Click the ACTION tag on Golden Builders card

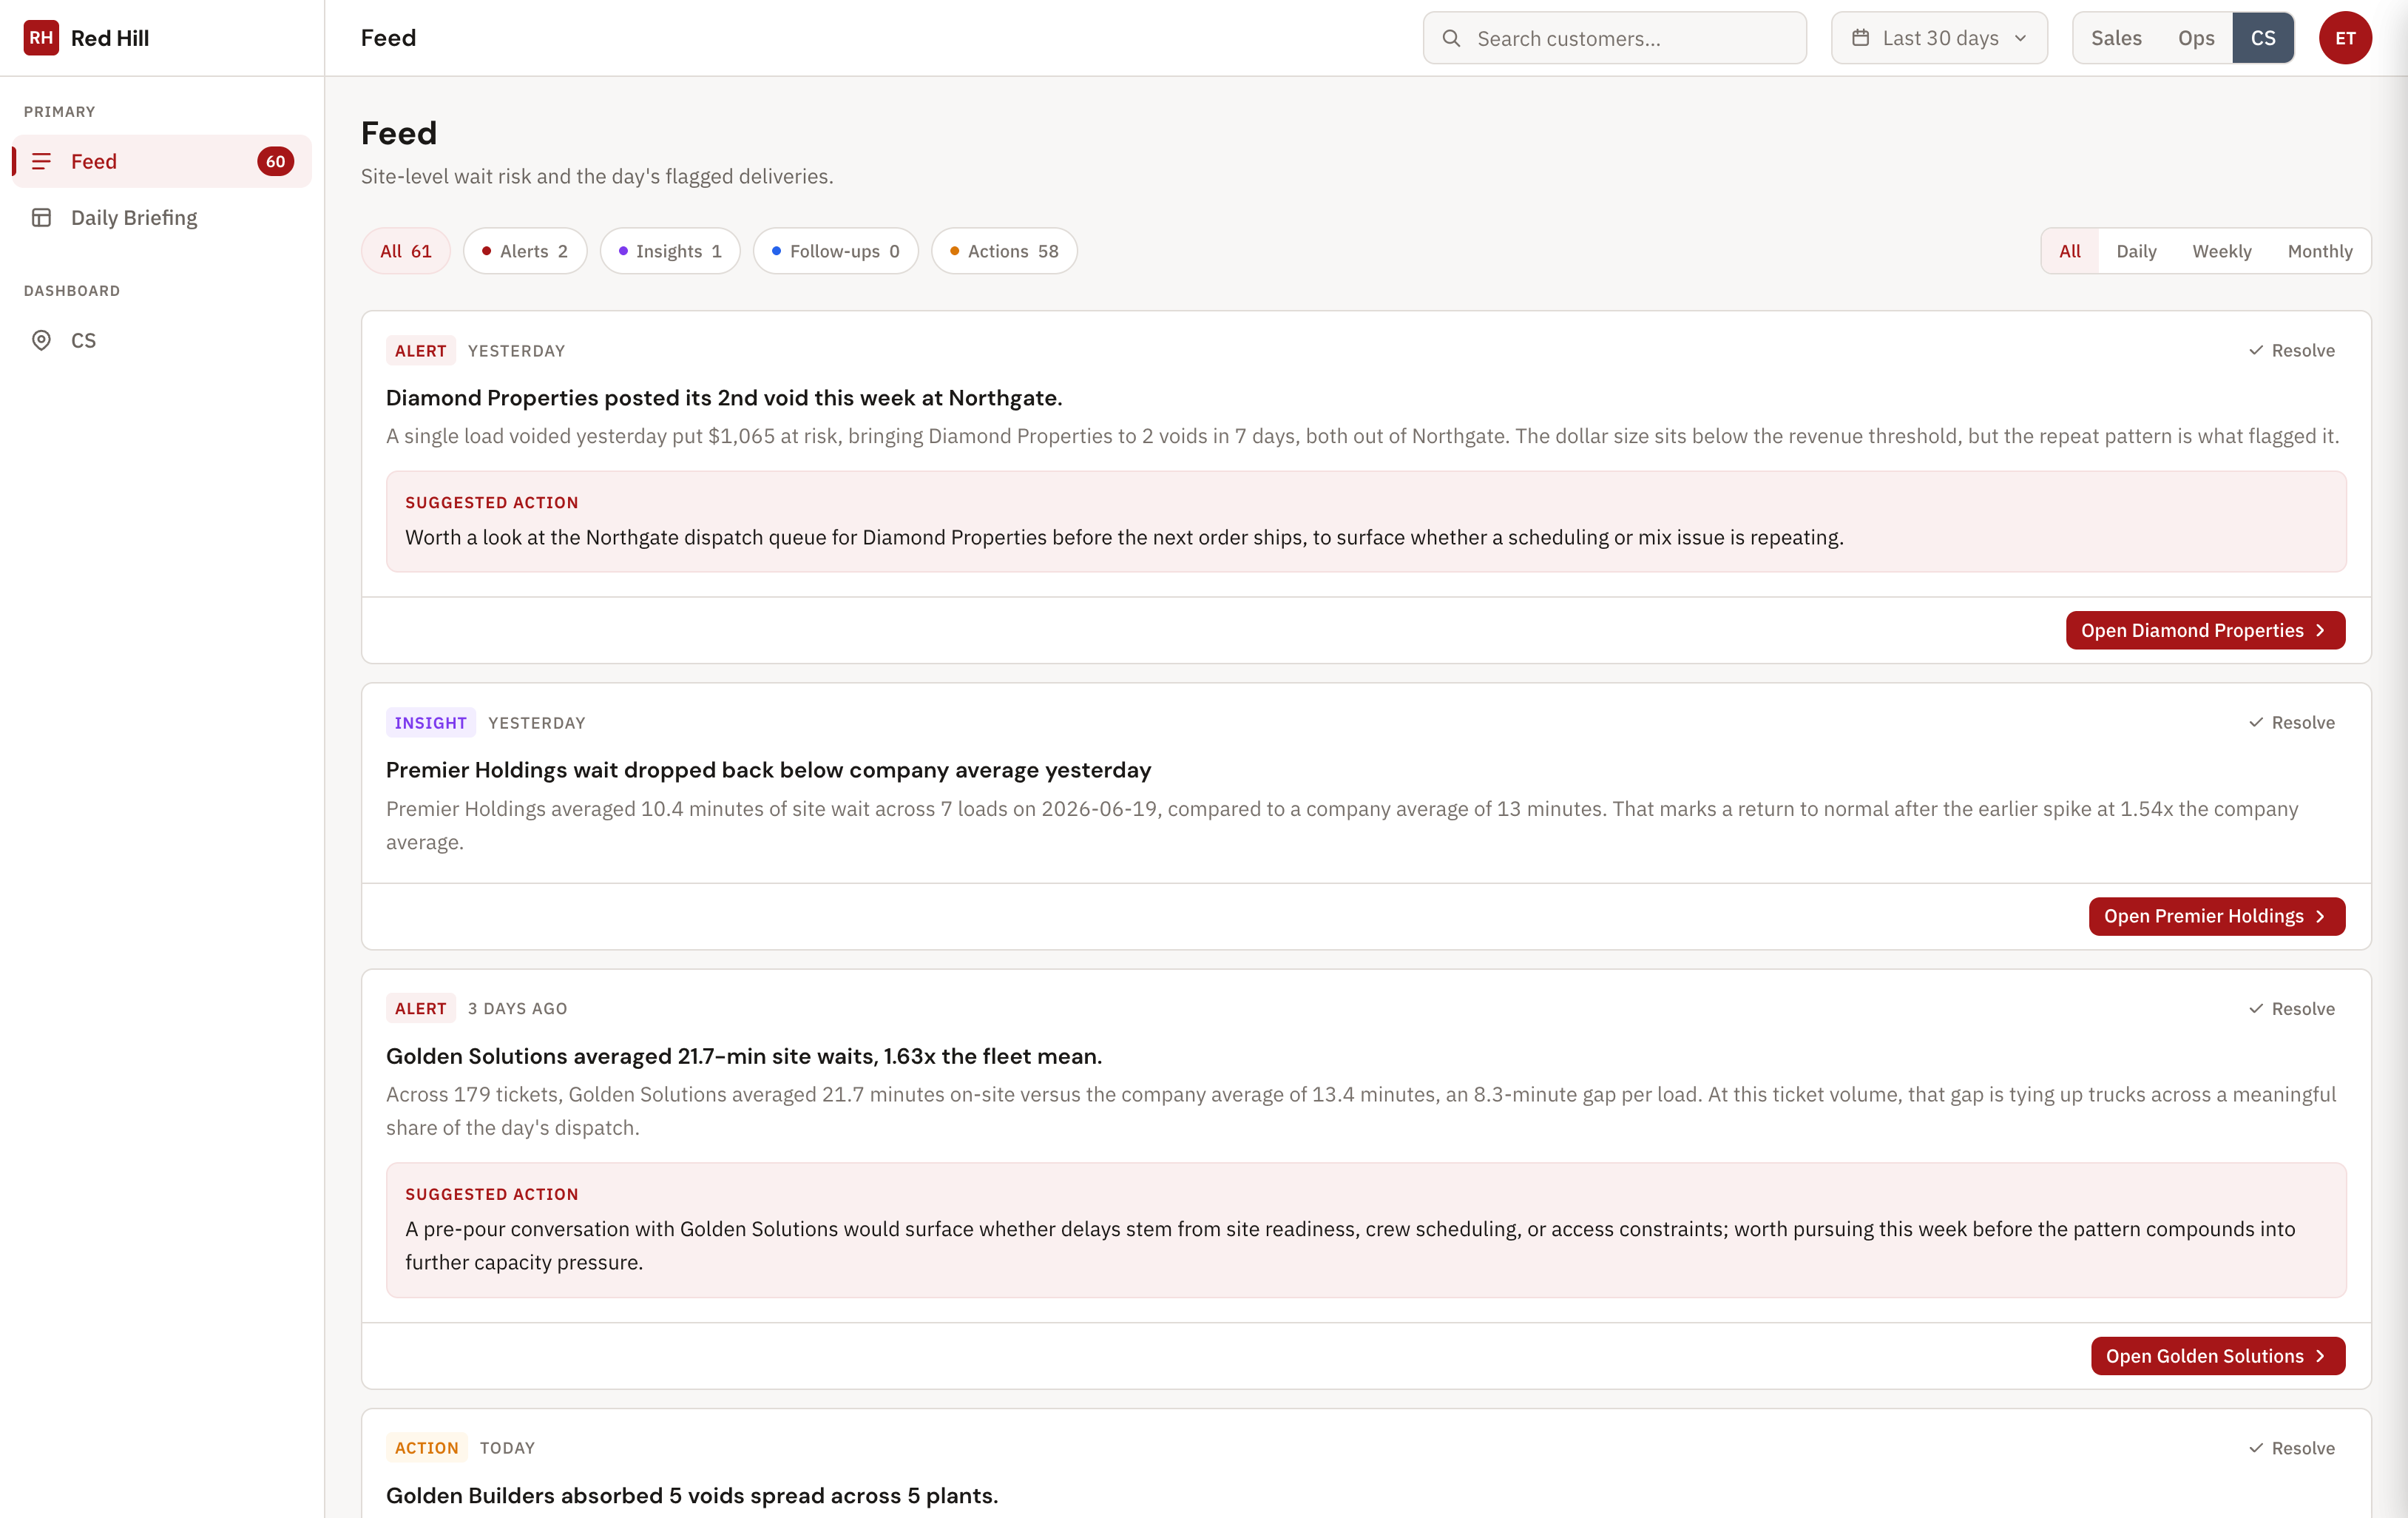[x=426, y=1448]
